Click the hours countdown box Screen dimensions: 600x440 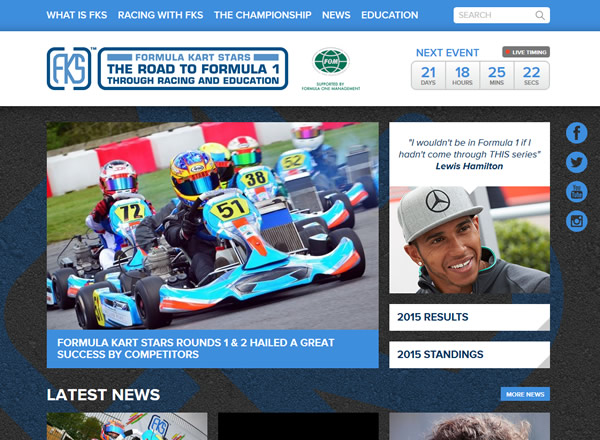pyautogui.click(x=463, y=75)
